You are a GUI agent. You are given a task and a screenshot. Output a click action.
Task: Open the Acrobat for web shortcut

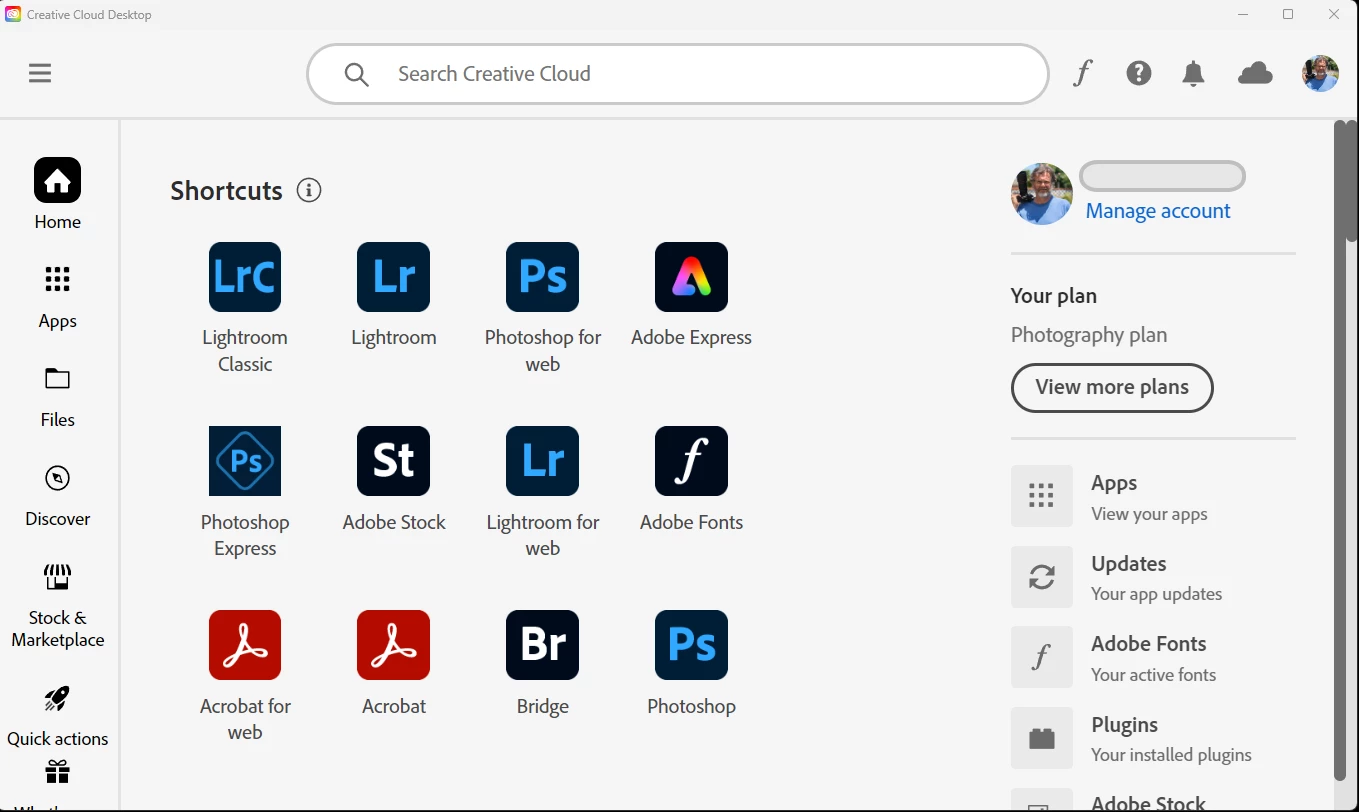click(x=245, y=676)
